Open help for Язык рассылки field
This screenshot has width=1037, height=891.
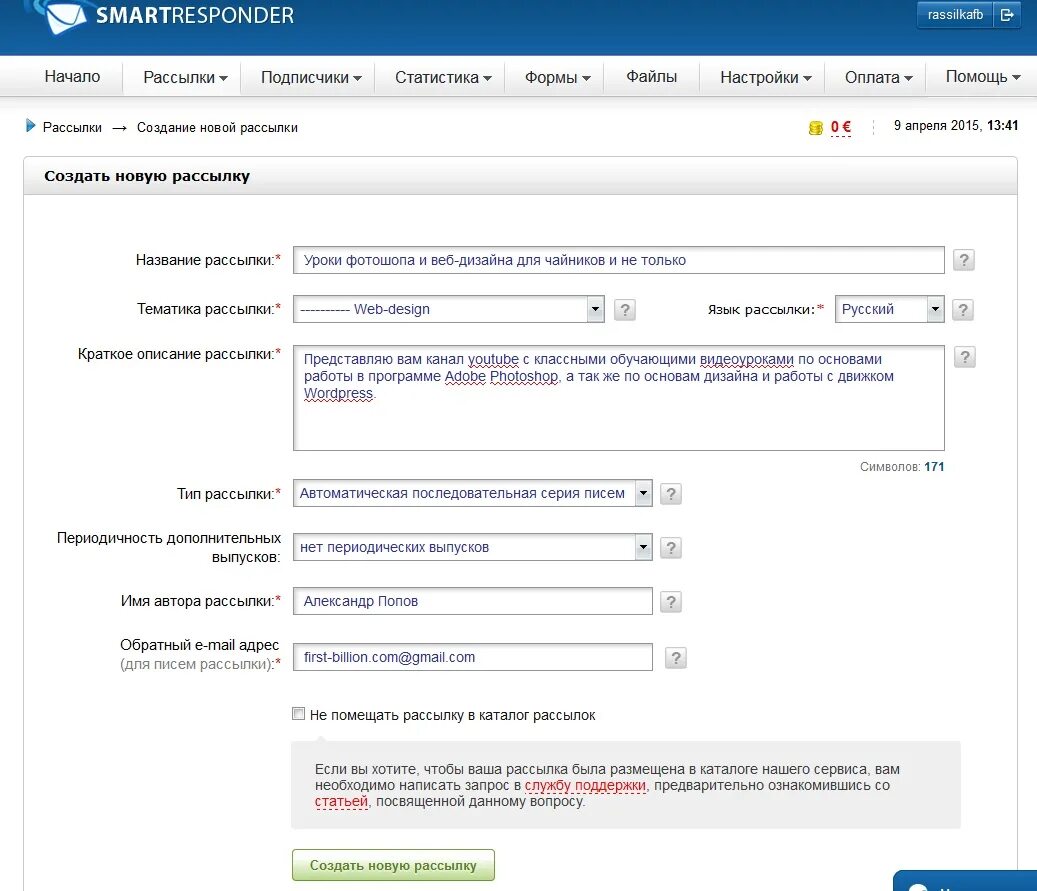pos(962,310)
